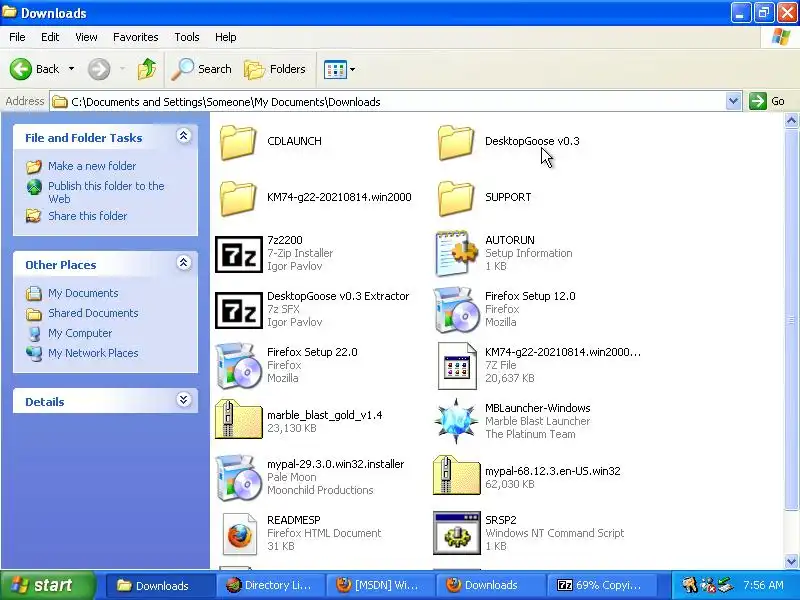Click the Share this folder icon
800x600 pixels.
tap(34, 216)
